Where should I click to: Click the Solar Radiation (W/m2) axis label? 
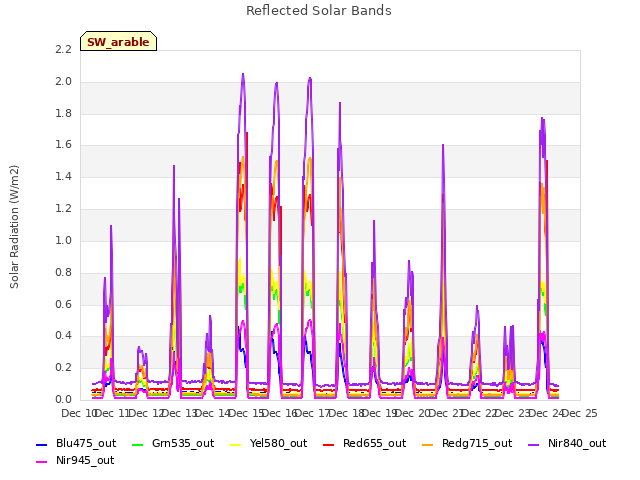14,227
